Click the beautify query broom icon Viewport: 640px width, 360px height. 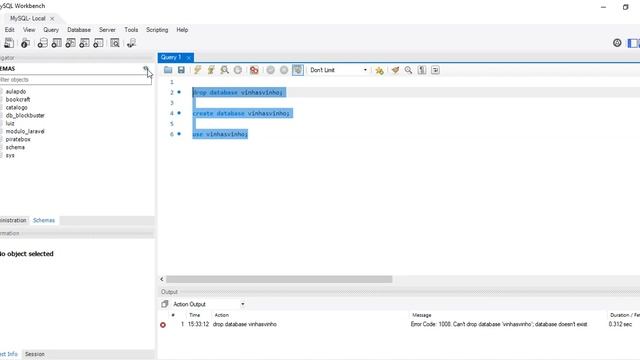[395, 70]
